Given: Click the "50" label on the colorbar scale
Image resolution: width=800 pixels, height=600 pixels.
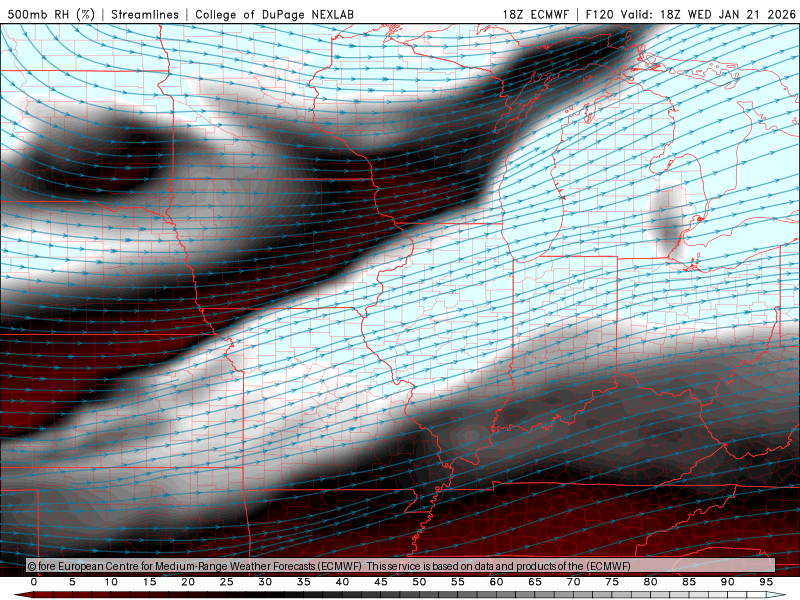Looking at the screenshot, I should click(419, 582).
